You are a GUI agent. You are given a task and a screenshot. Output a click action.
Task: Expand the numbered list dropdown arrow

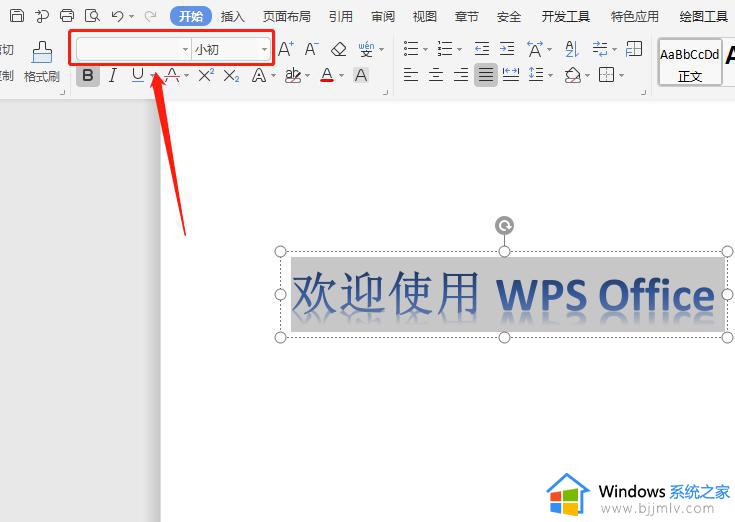pos(459,49)
